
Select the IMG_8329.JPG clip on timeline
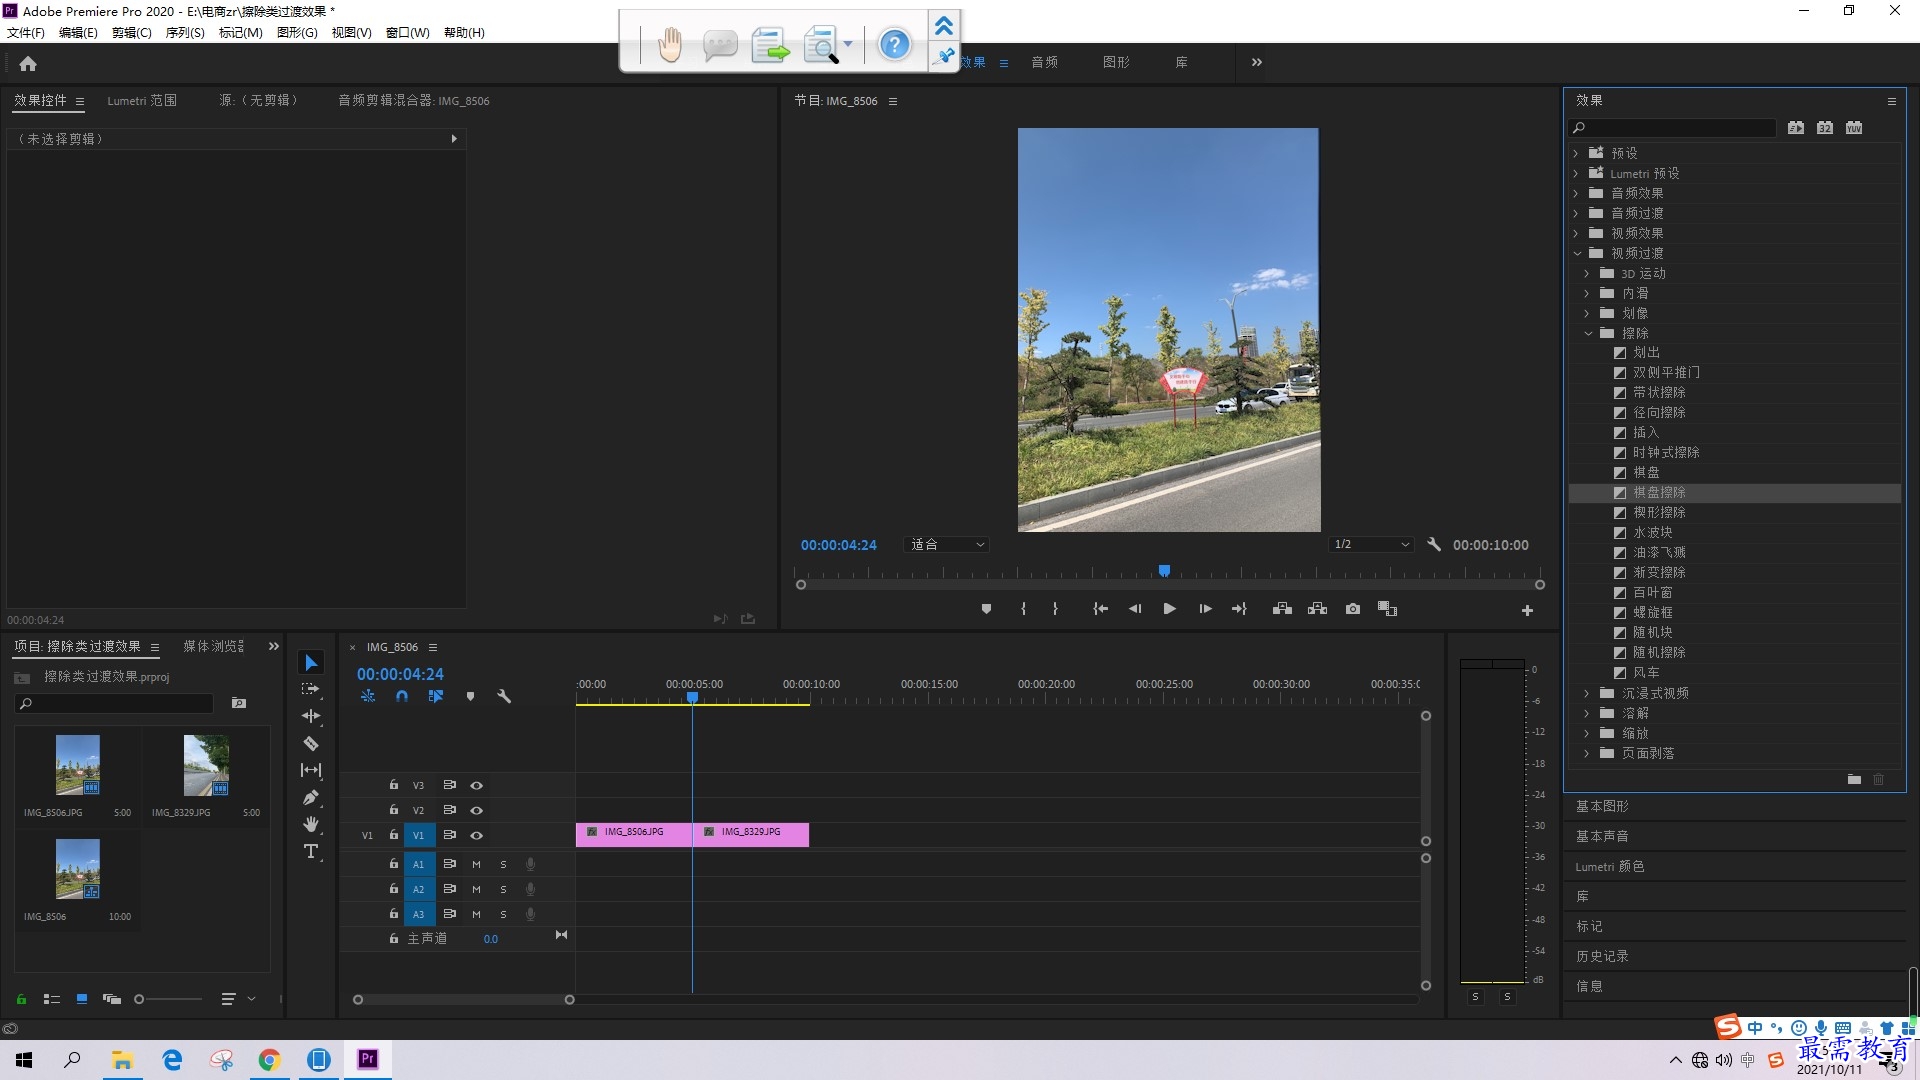click(751, 833)
